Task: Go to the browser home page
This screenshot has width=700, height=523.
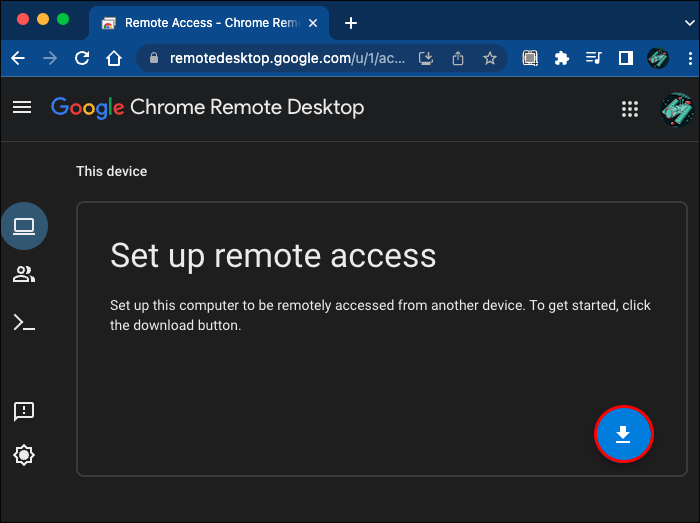Action: 114,58
